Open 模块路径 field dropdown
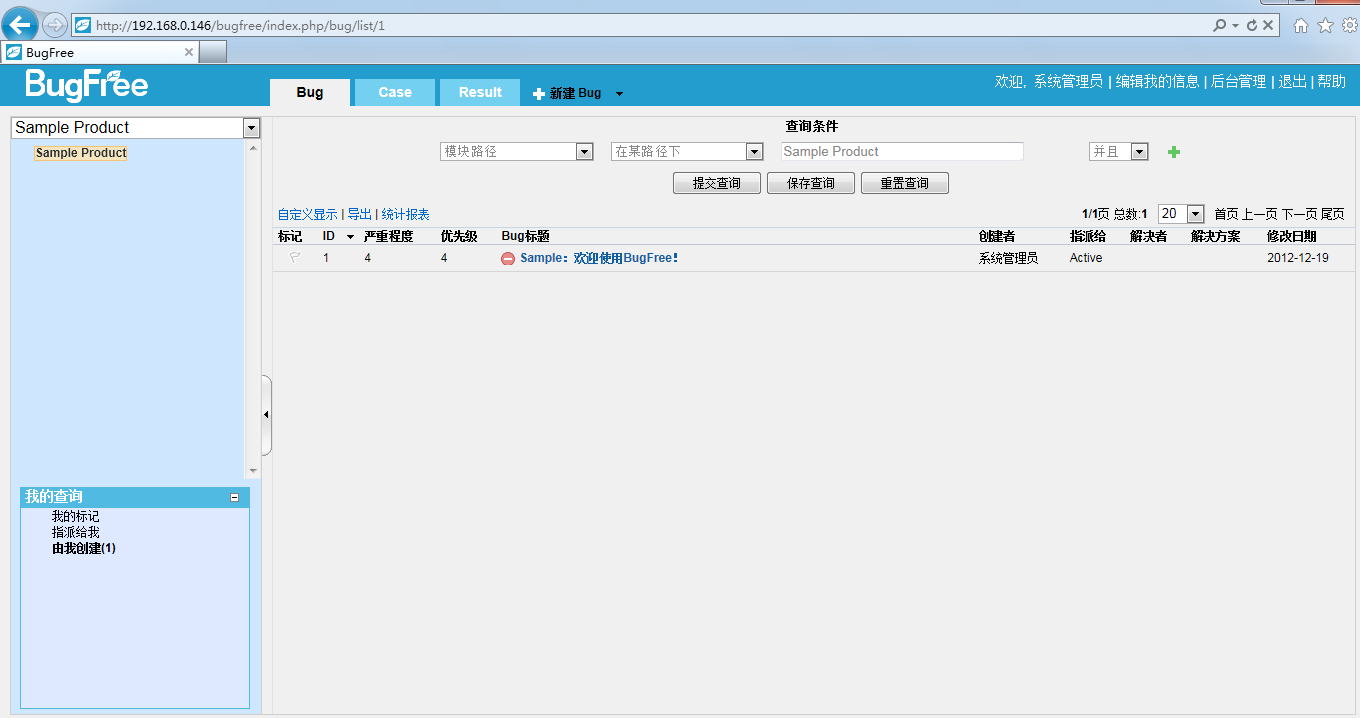 pos(585,152)
